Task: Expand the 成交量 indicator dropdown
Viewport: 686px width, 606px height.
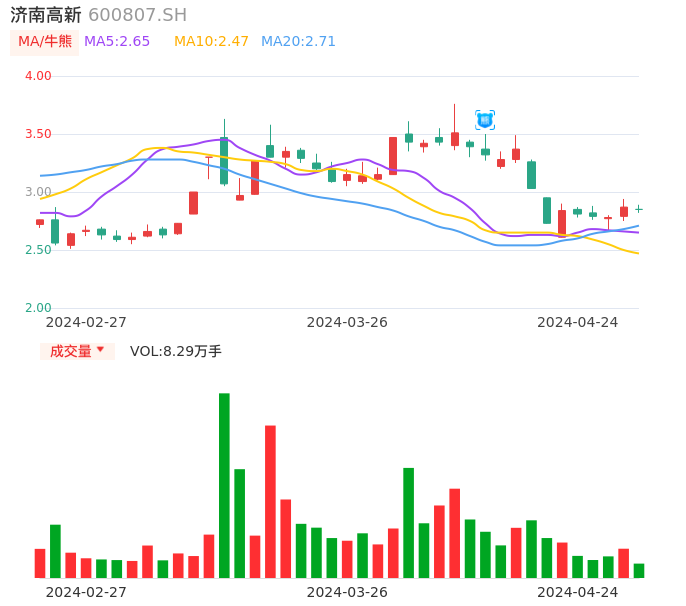Action: (x=77, y=351)
